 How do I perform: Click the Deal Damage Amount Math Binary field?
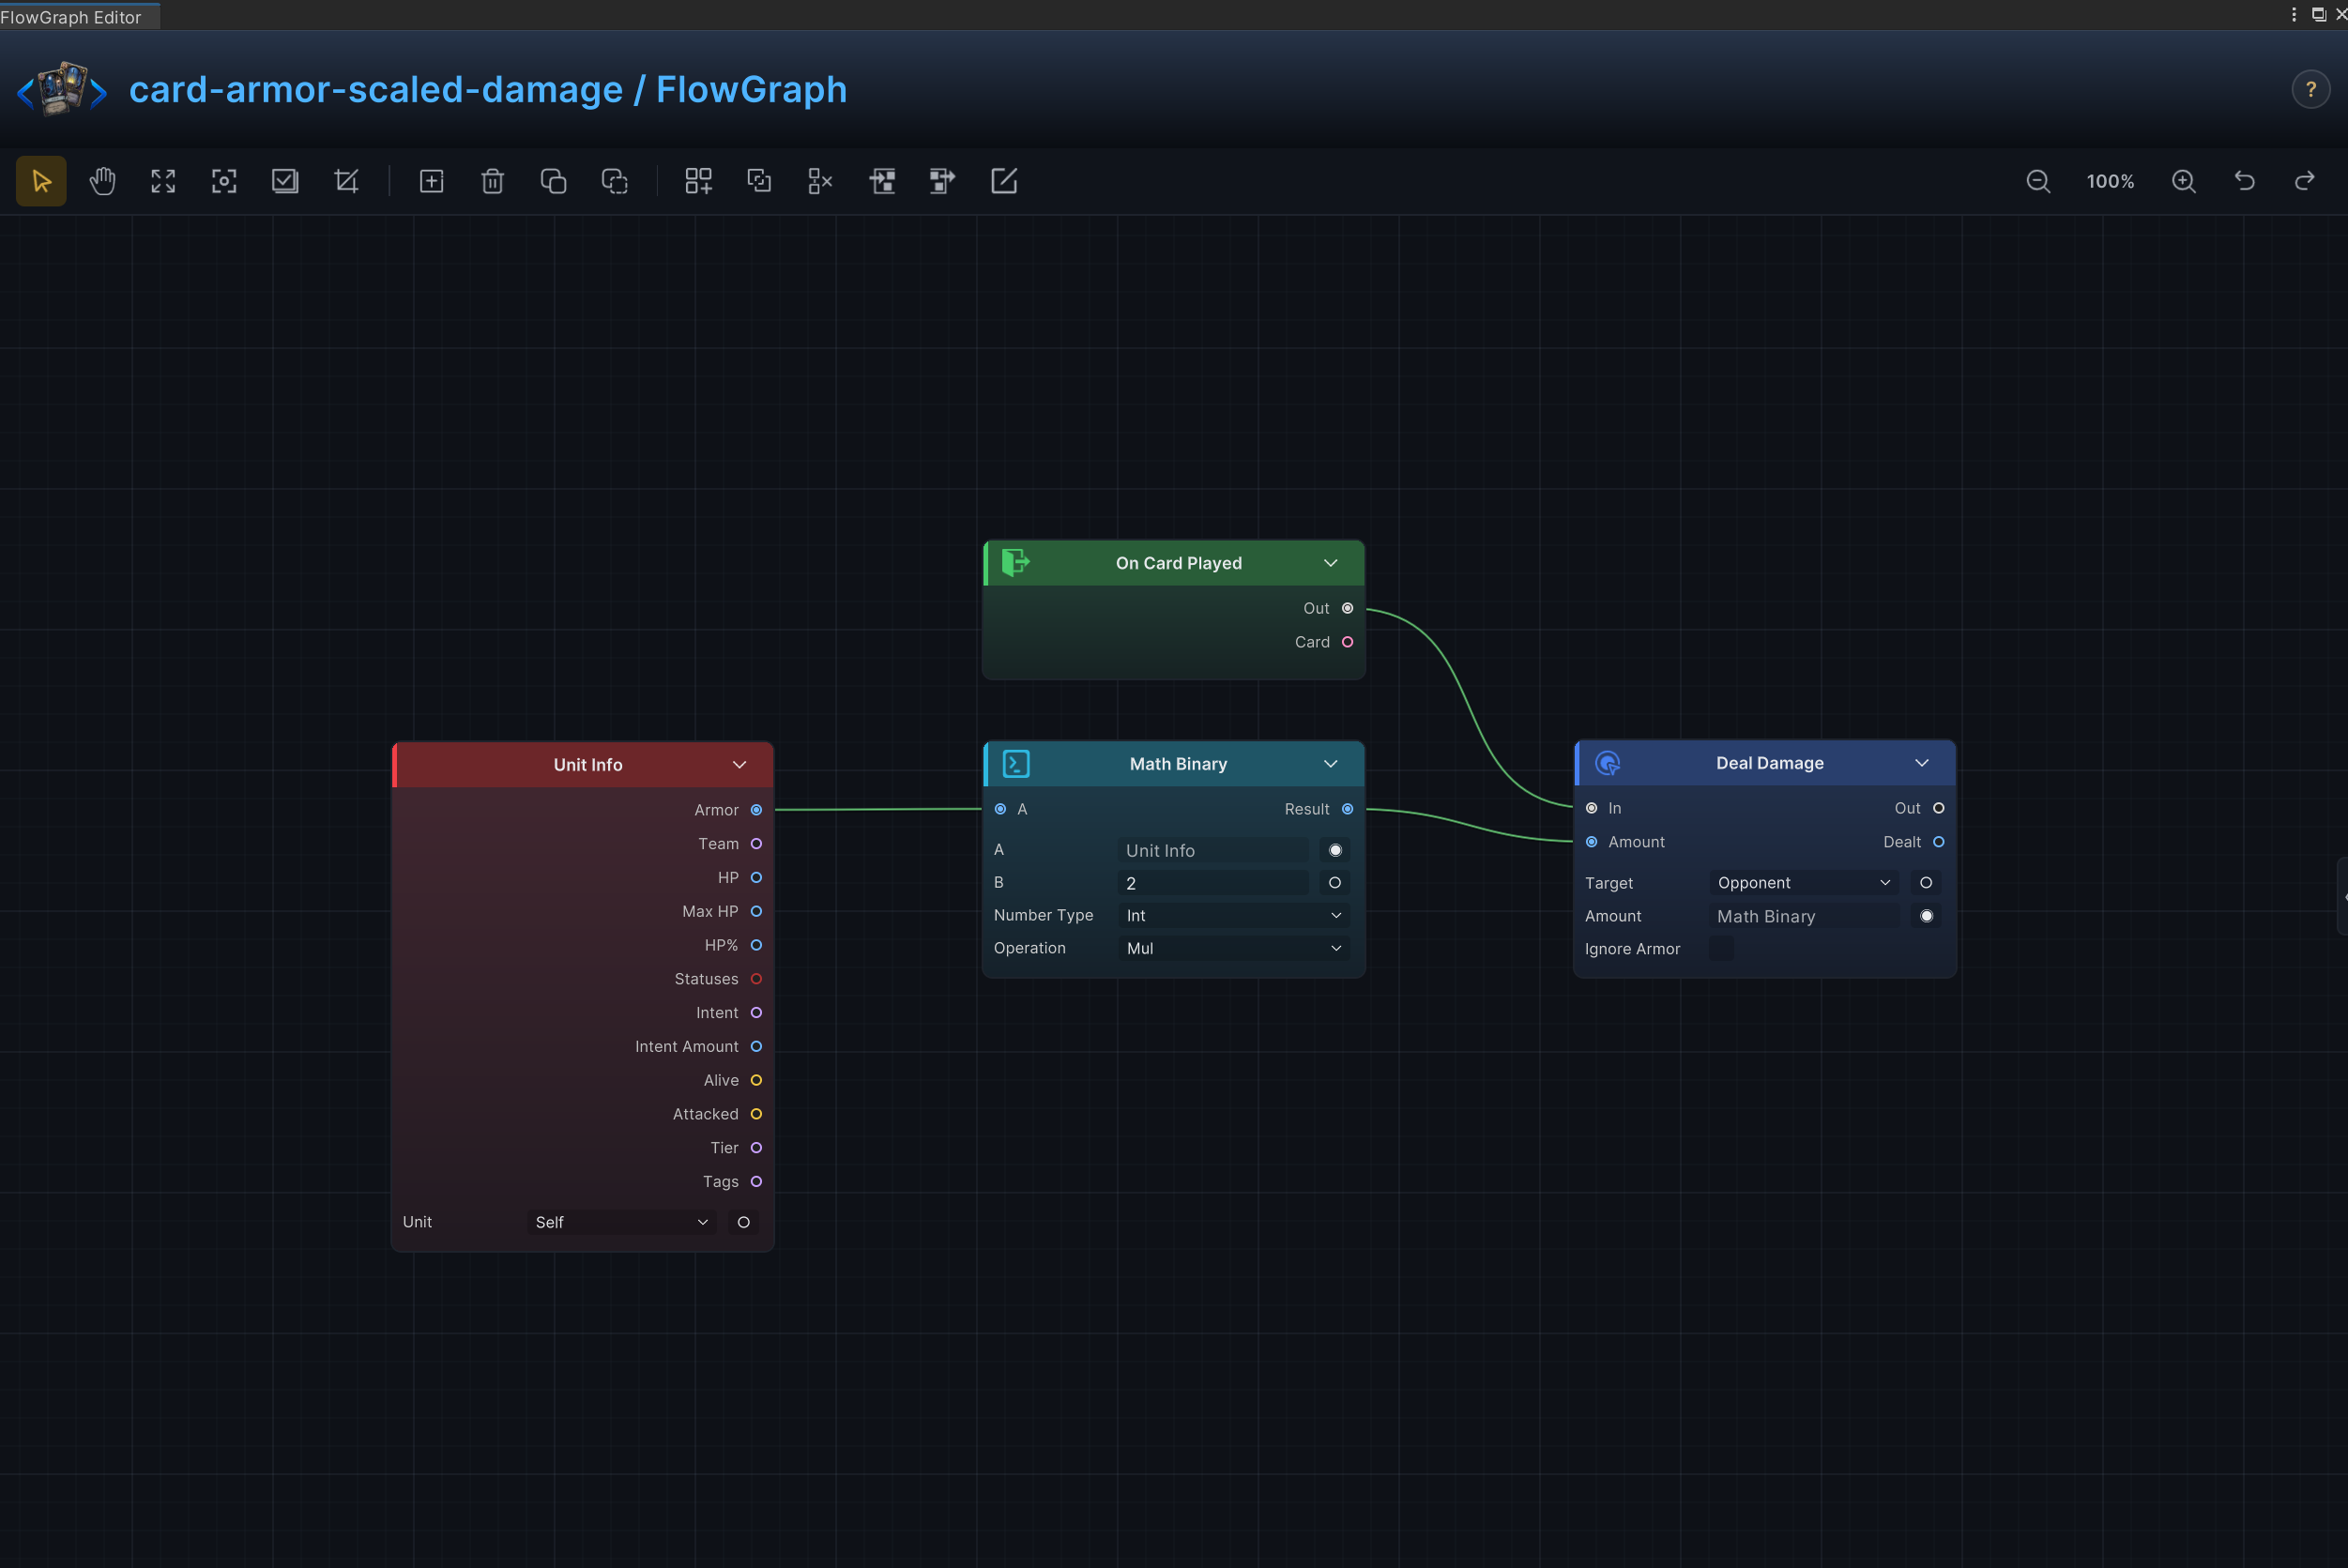(x=1804, y=916)
